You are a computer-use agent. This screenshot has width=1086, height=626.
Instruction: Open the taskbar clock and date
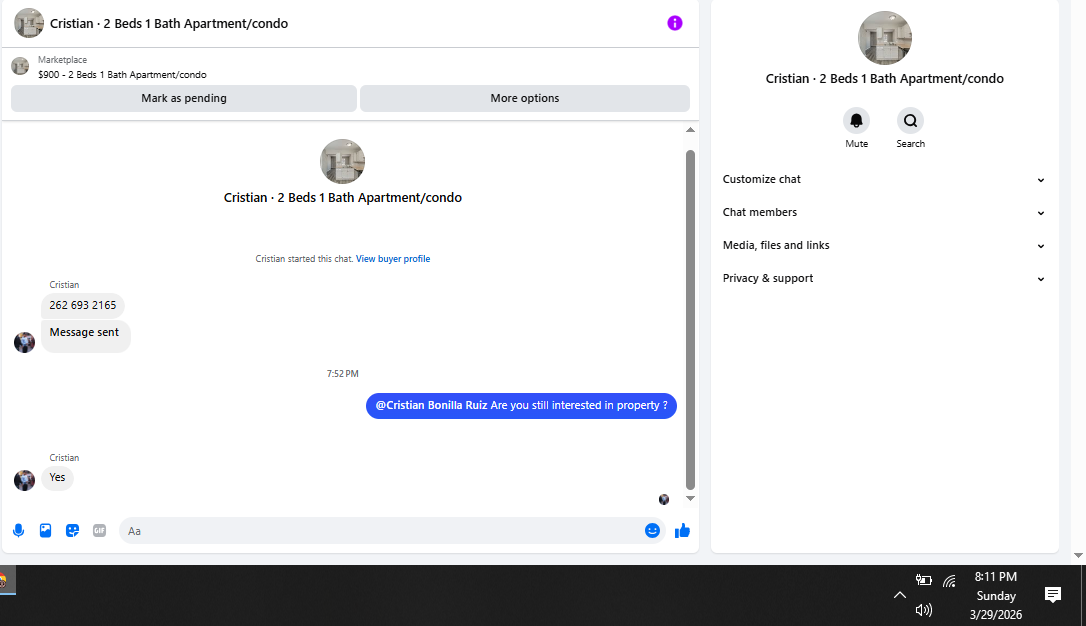(x=995, y=596)
